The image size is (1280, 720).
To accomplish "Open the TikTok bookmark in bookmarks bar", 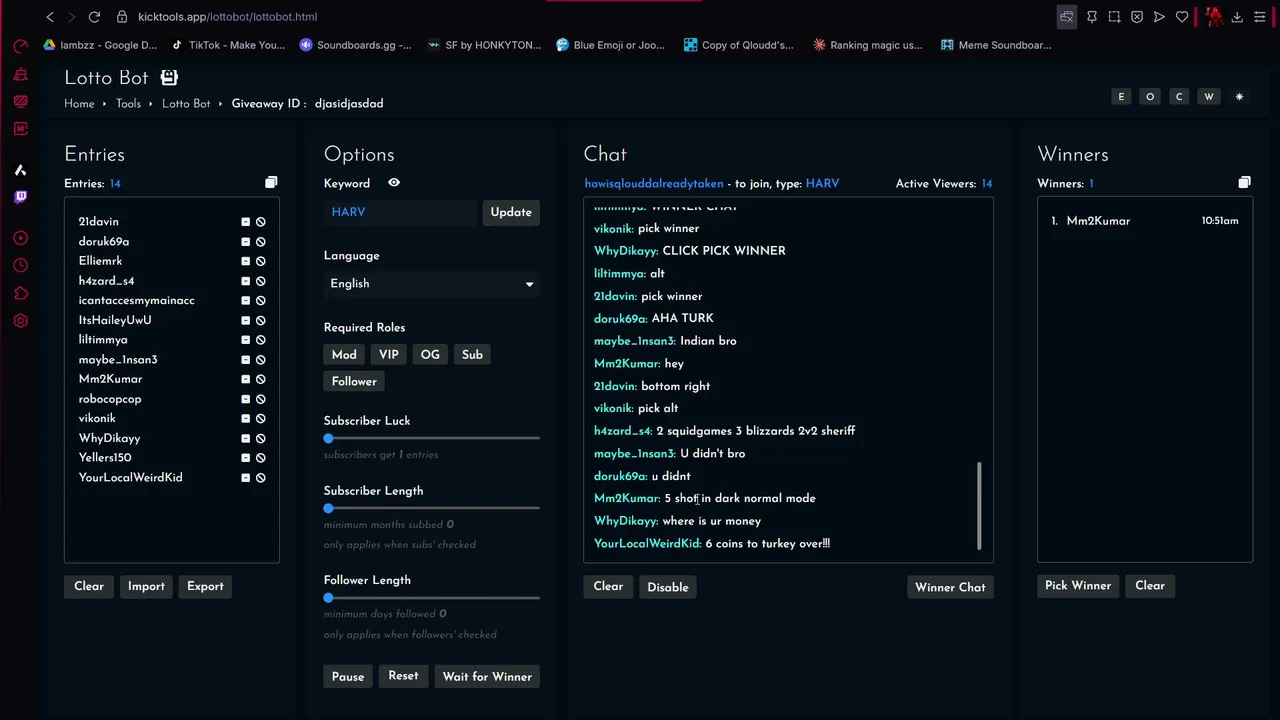I will click(228, 45).
